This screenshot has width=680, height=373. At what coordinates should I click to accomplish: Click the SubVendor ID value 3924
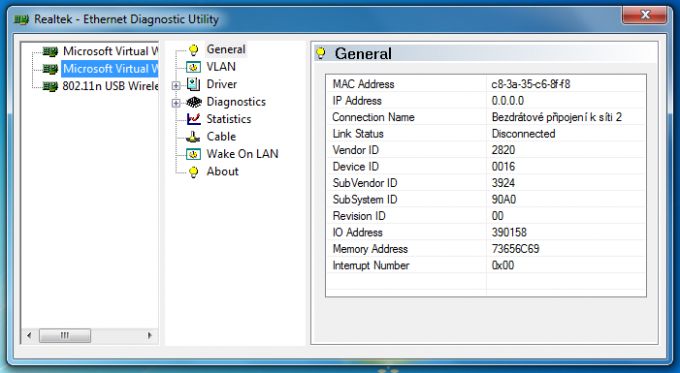503,183
